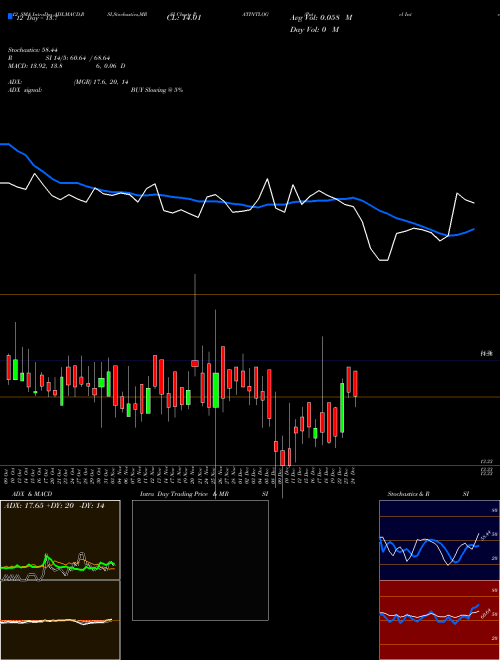Screen dimensions: 500x660
Task: Click the price label at right of candlestick chart
Action: pyautogui.click(x=487, y=354)
